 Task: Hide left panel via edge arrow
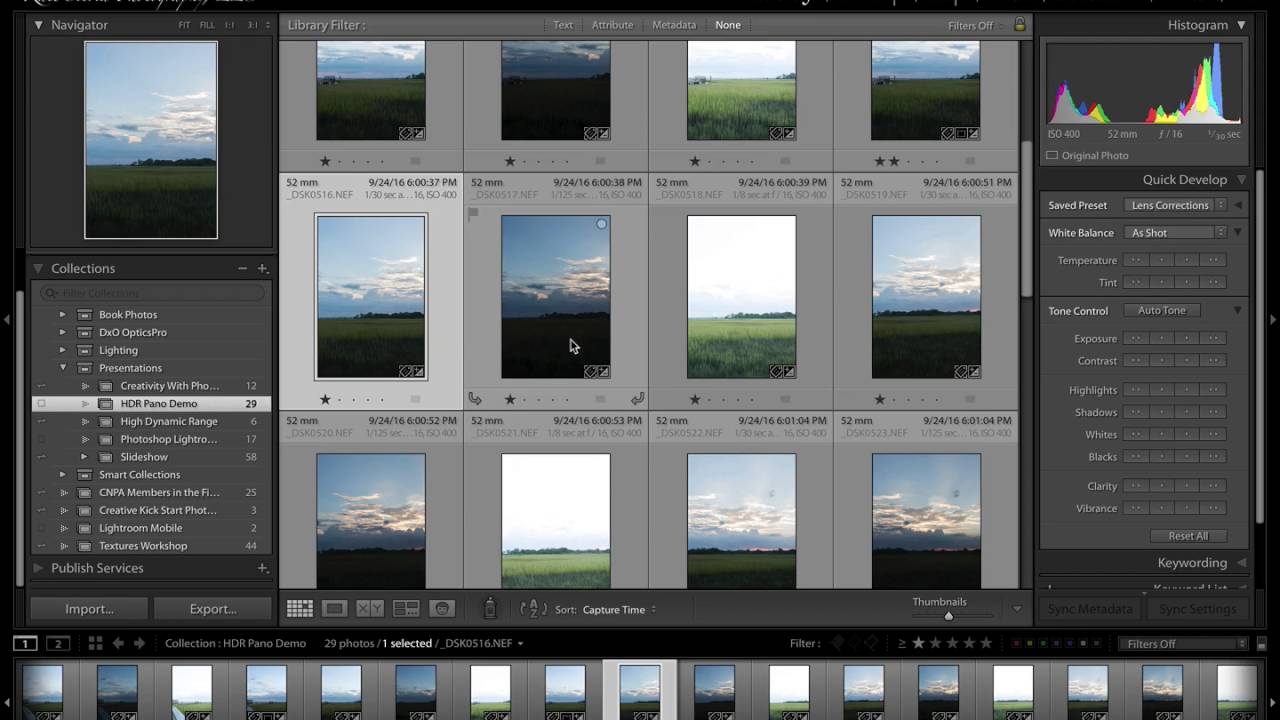click(6, 320)
